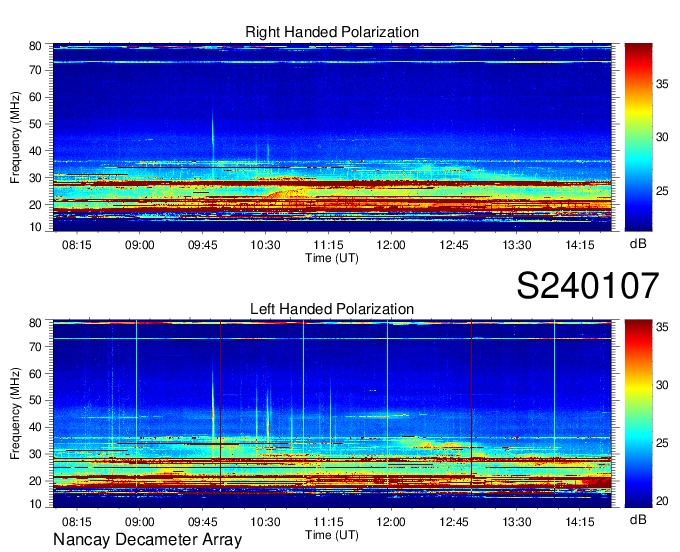The image size is (680, 552).
Task: Click 12:00 tick on Right Handed plot
Action: click(x=391, y=245)
